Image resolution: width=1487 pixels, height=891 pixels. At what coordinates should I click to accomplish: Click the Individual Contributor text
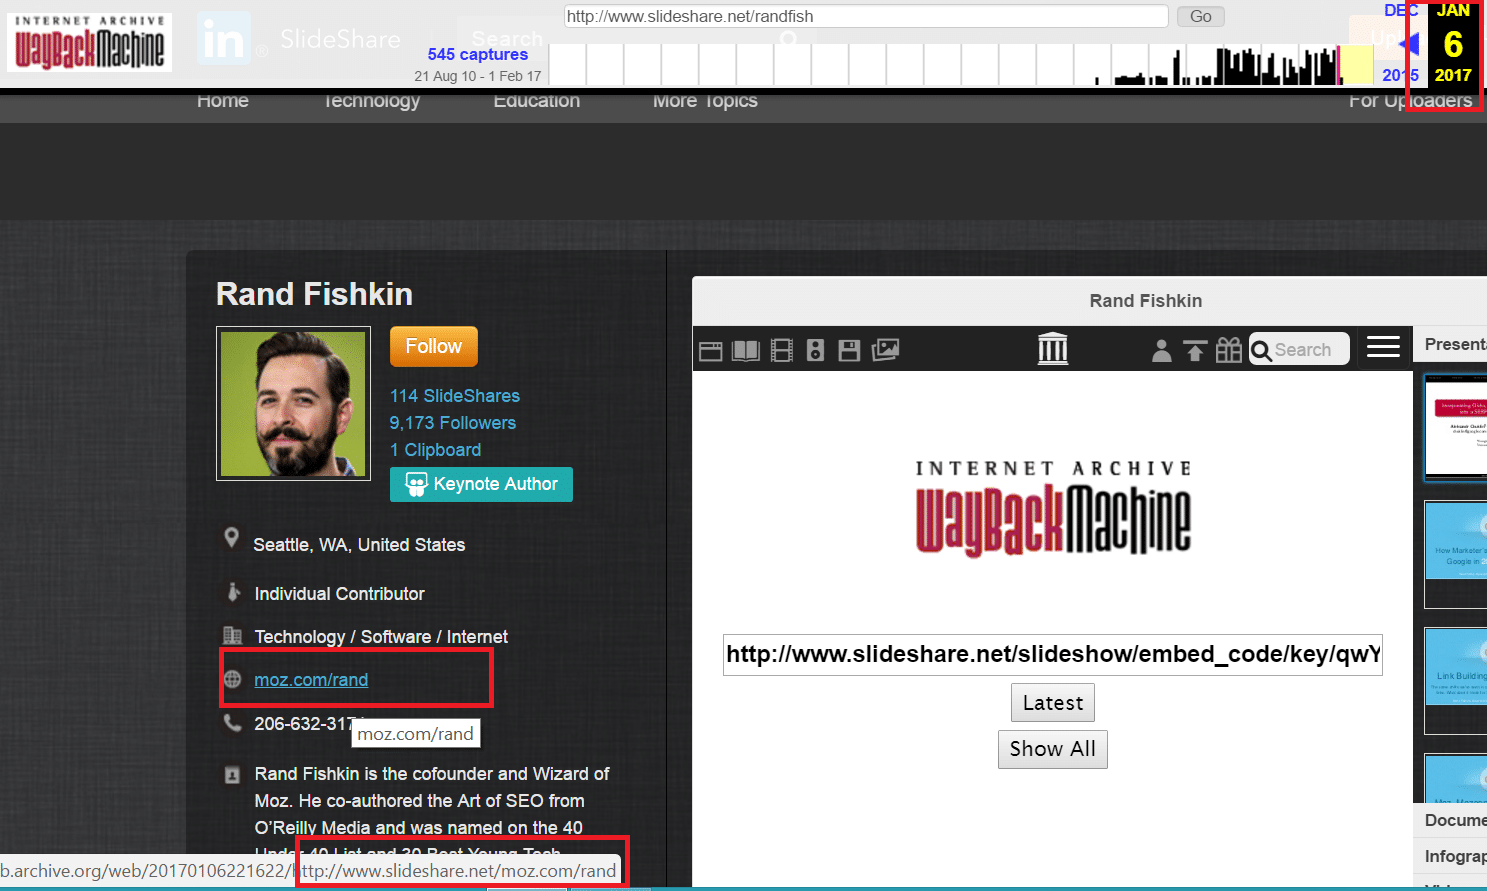[340, 594]
